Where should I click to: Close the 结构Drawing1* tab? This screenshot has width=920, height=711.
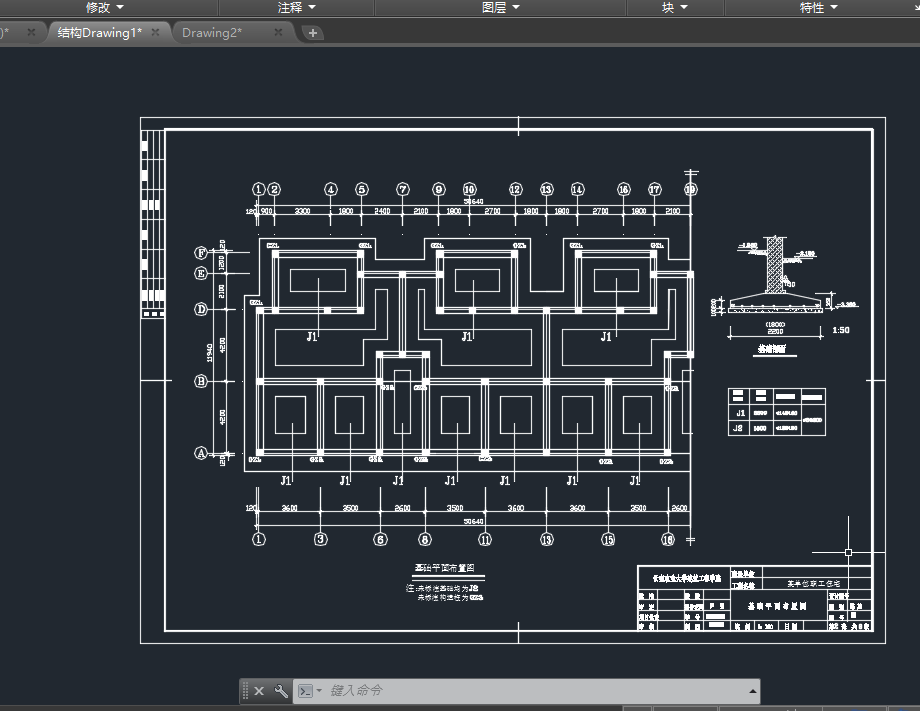point(155,32)
